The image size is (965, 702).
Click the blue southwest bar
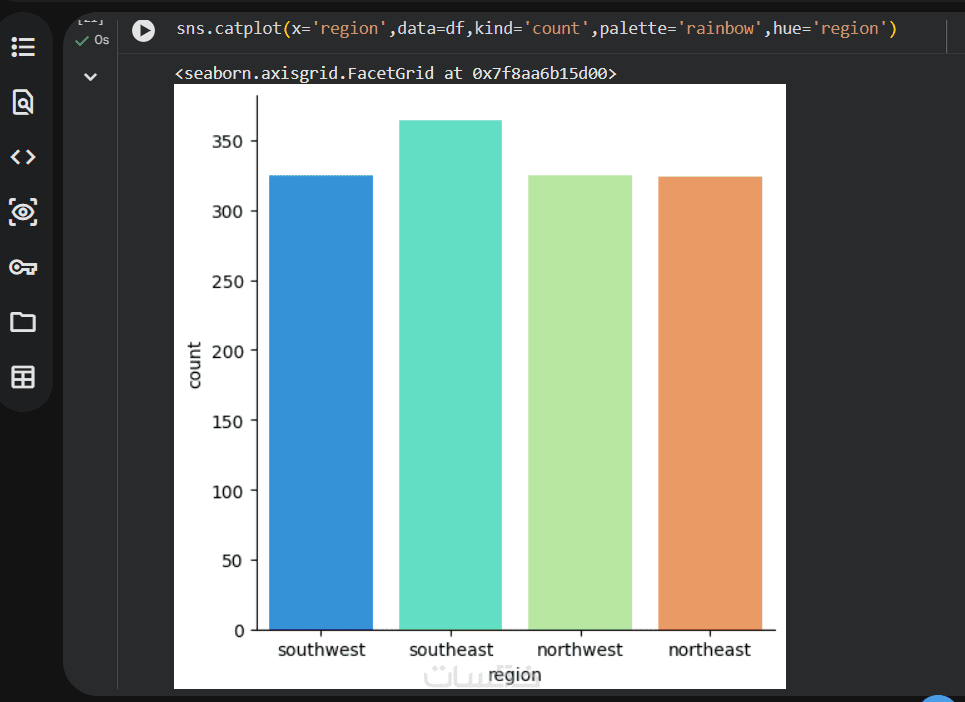[x=321, y=402]
